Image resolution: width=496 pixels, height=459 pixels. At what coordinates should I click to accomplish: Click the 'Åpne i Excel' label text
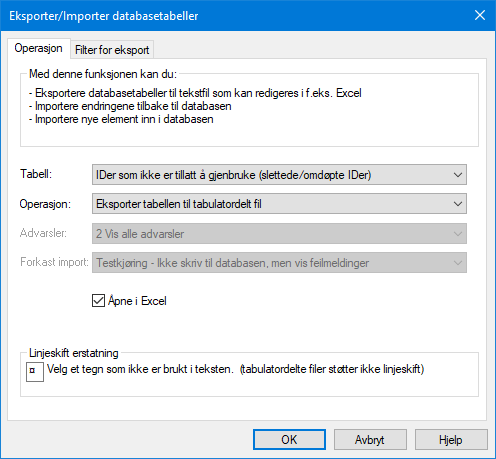click(x=137, y=301)
